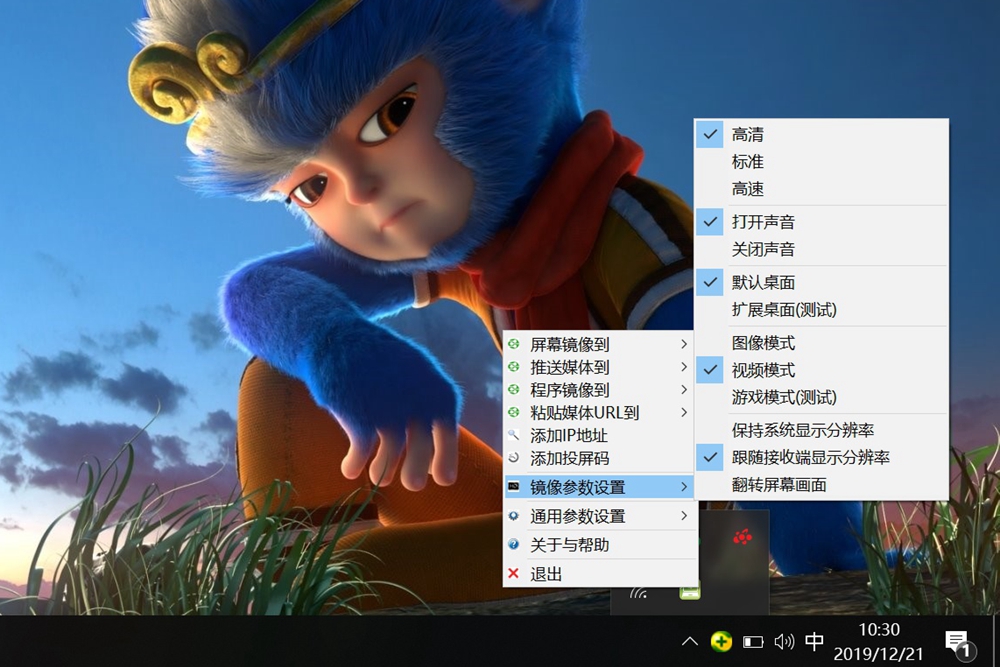Select 默认桌面 option
The height and width of the screenshot is (667, 1000).
(821, 282)
